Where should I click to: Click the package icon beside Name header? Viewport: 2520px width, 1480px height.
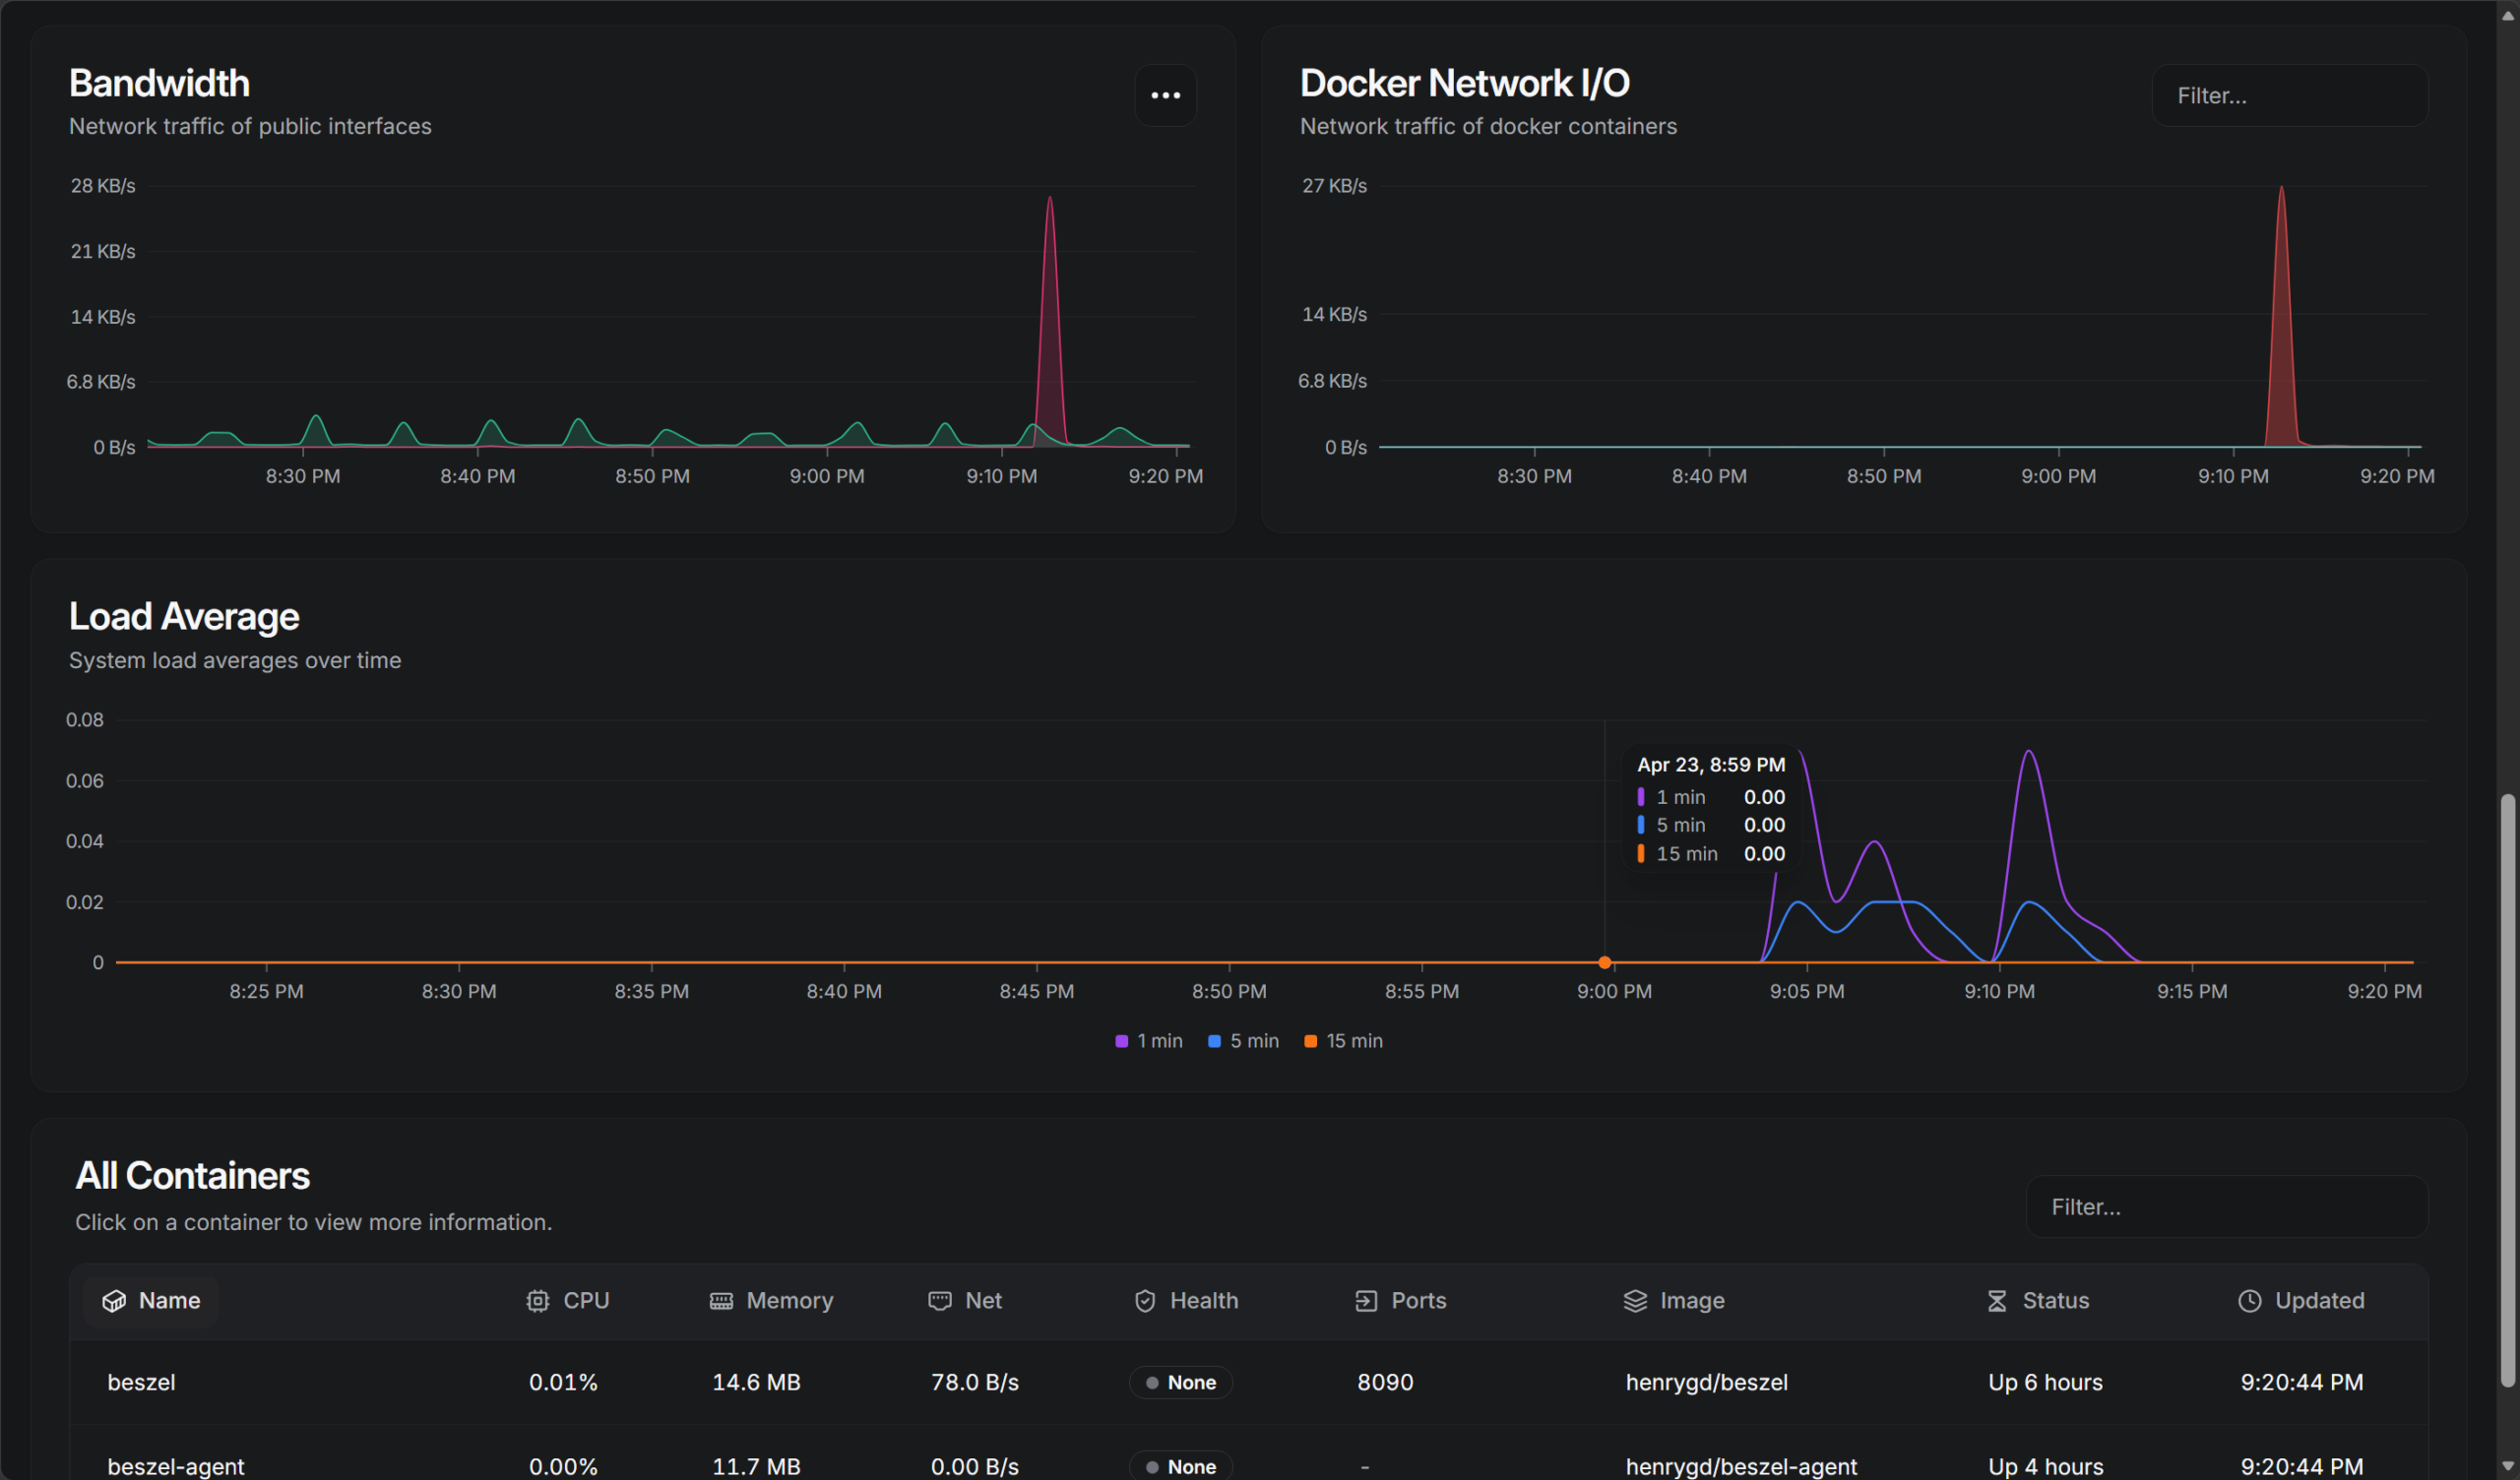114,1300
